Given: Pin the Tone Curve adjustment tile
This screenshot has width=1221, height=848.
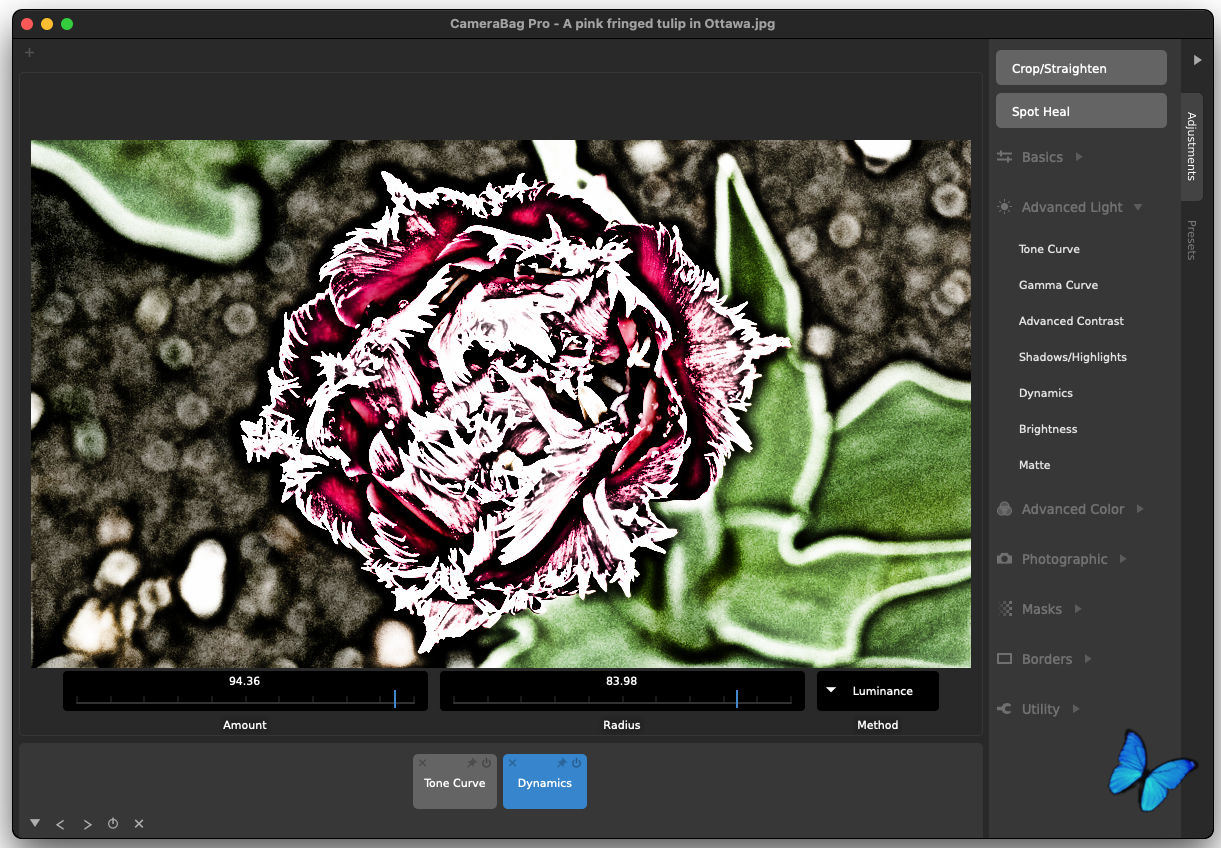Looking at the screenshot, I should pyautogui.click(x=472, y=763).
